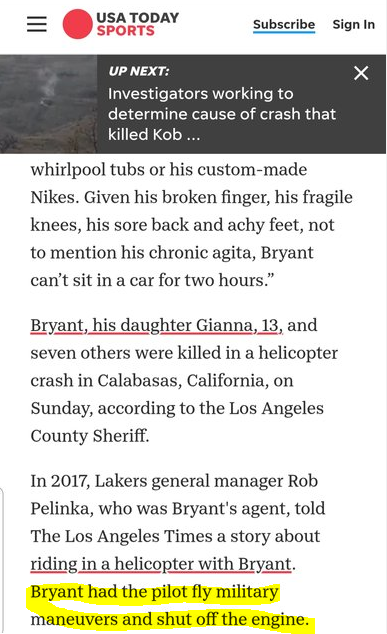The width and height of the screenshot is (387, 634).
Task: Open the Up Next crash video thumbnail
Action: coord(49,104)
